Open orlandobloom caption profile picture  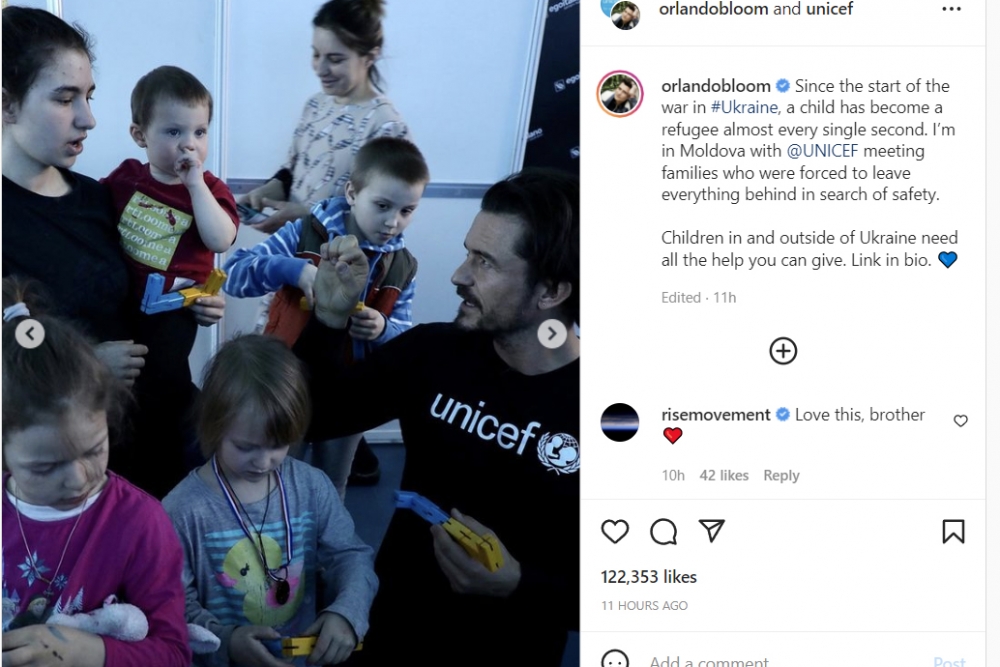(619, 94)
